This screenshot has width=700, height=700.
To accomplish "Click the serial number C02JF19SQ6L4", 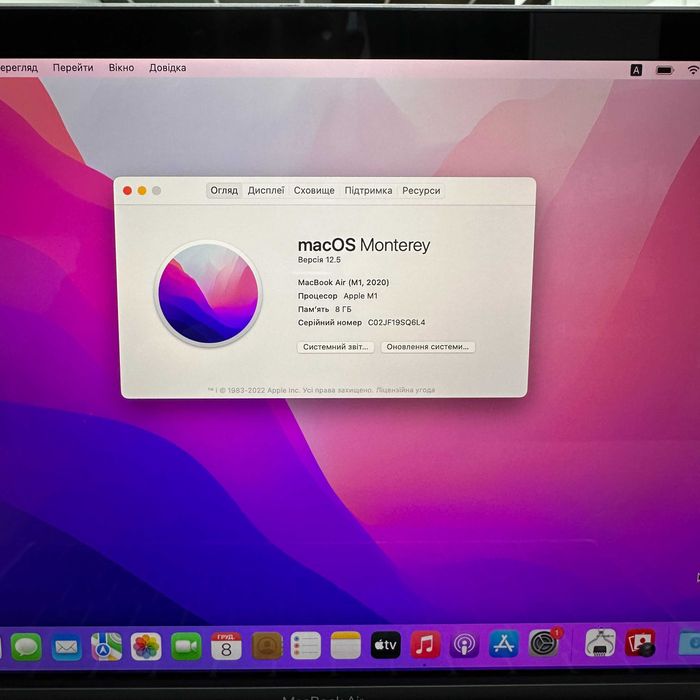I will pos(396,322).
